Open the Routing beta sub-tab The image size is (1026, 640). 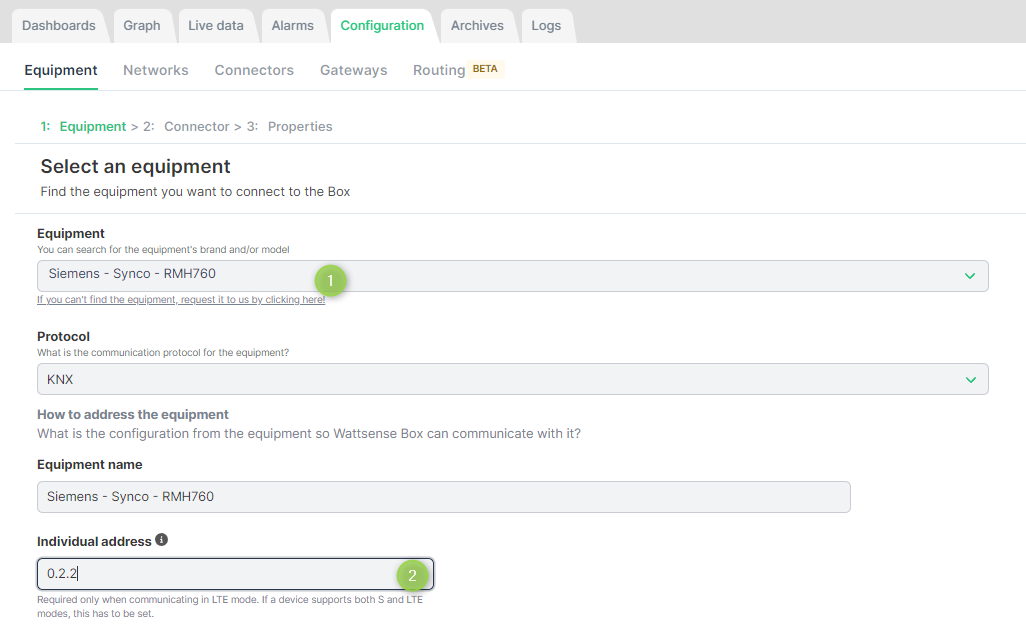coord(458,70)
